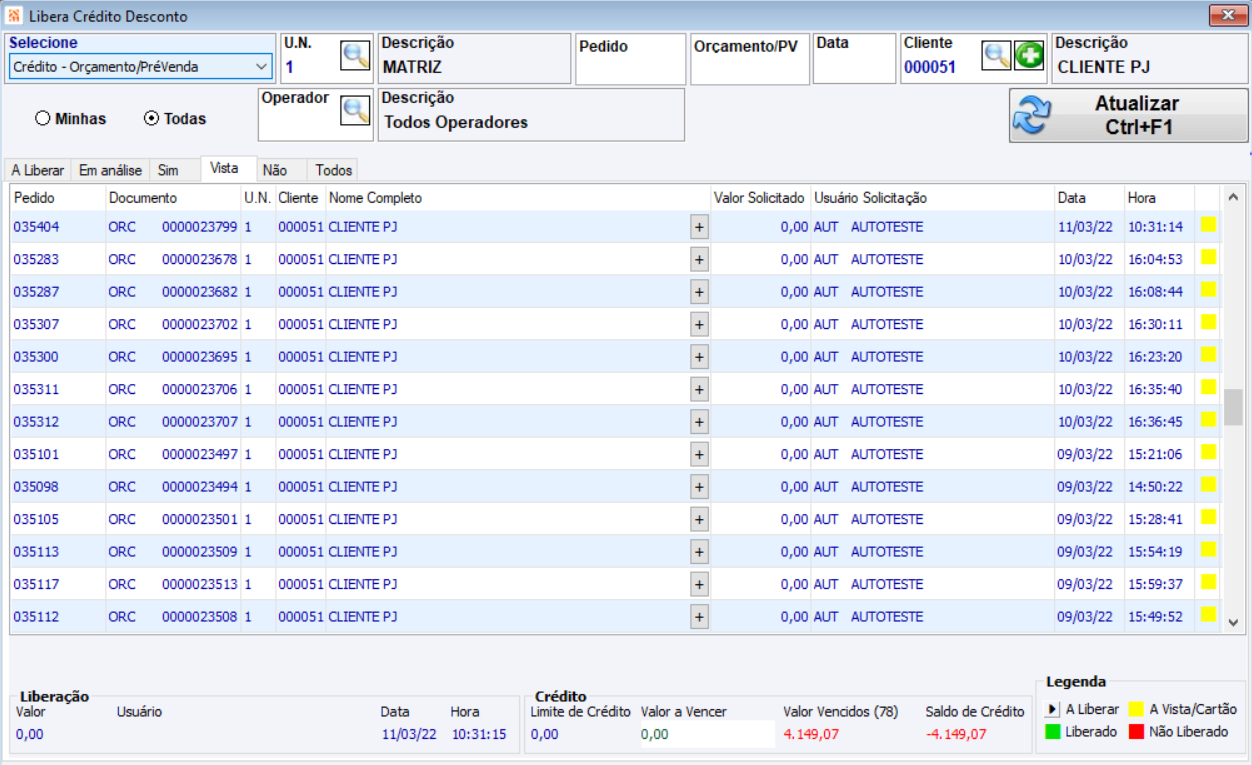The width and height of the screenshot is (1252, 765).
Task: Click the Cliente search magnifier icon
Action: pos(996,56)
